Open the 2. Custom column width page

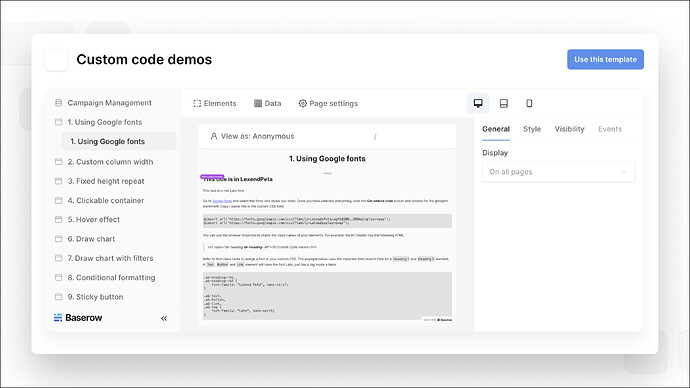[x=110, y=162]
